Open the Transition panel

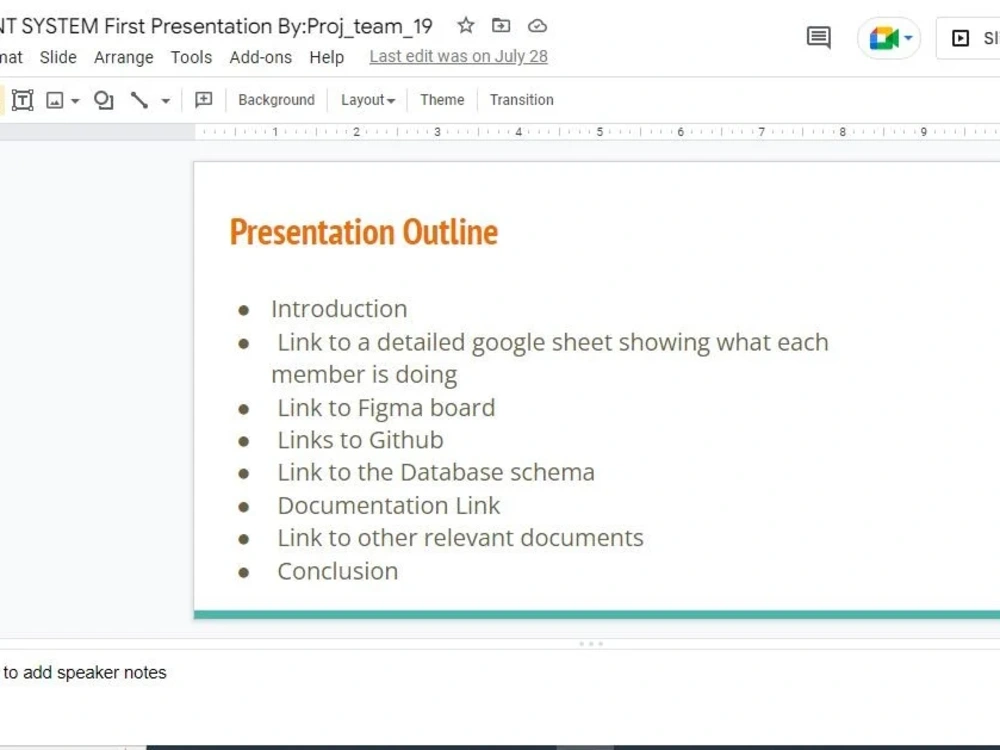coord(522,100)
